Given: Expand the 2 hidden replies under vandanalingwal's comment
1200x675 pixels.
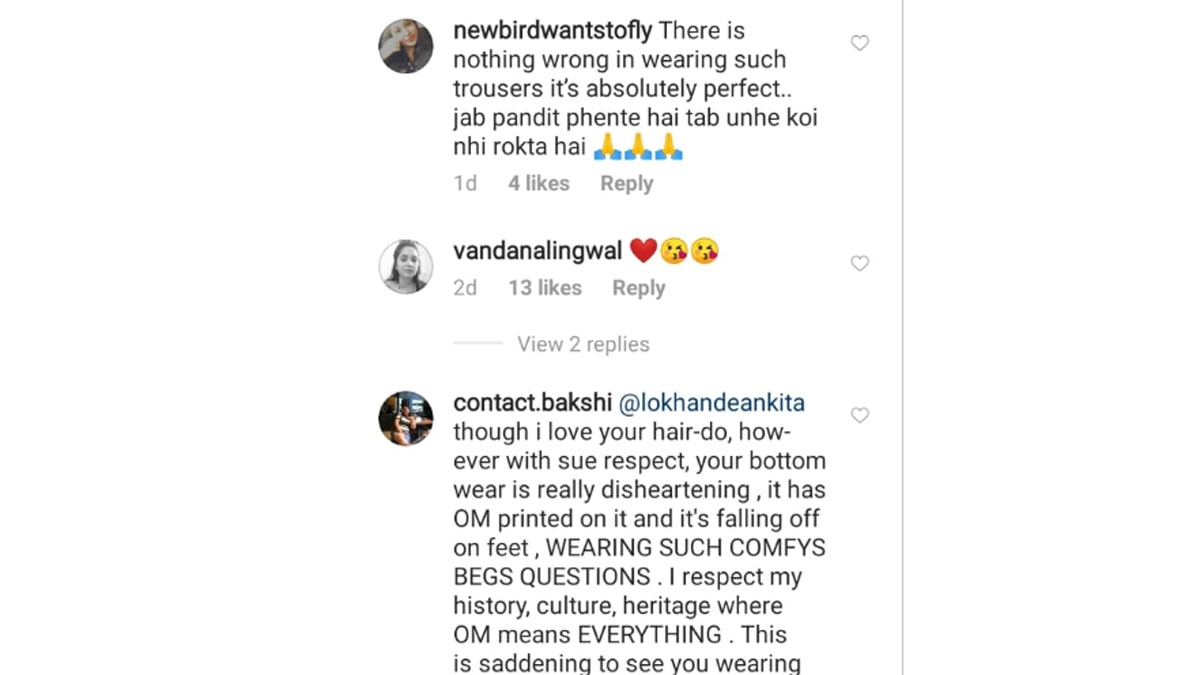Looking at the screenshot, I should pos(584,344).
